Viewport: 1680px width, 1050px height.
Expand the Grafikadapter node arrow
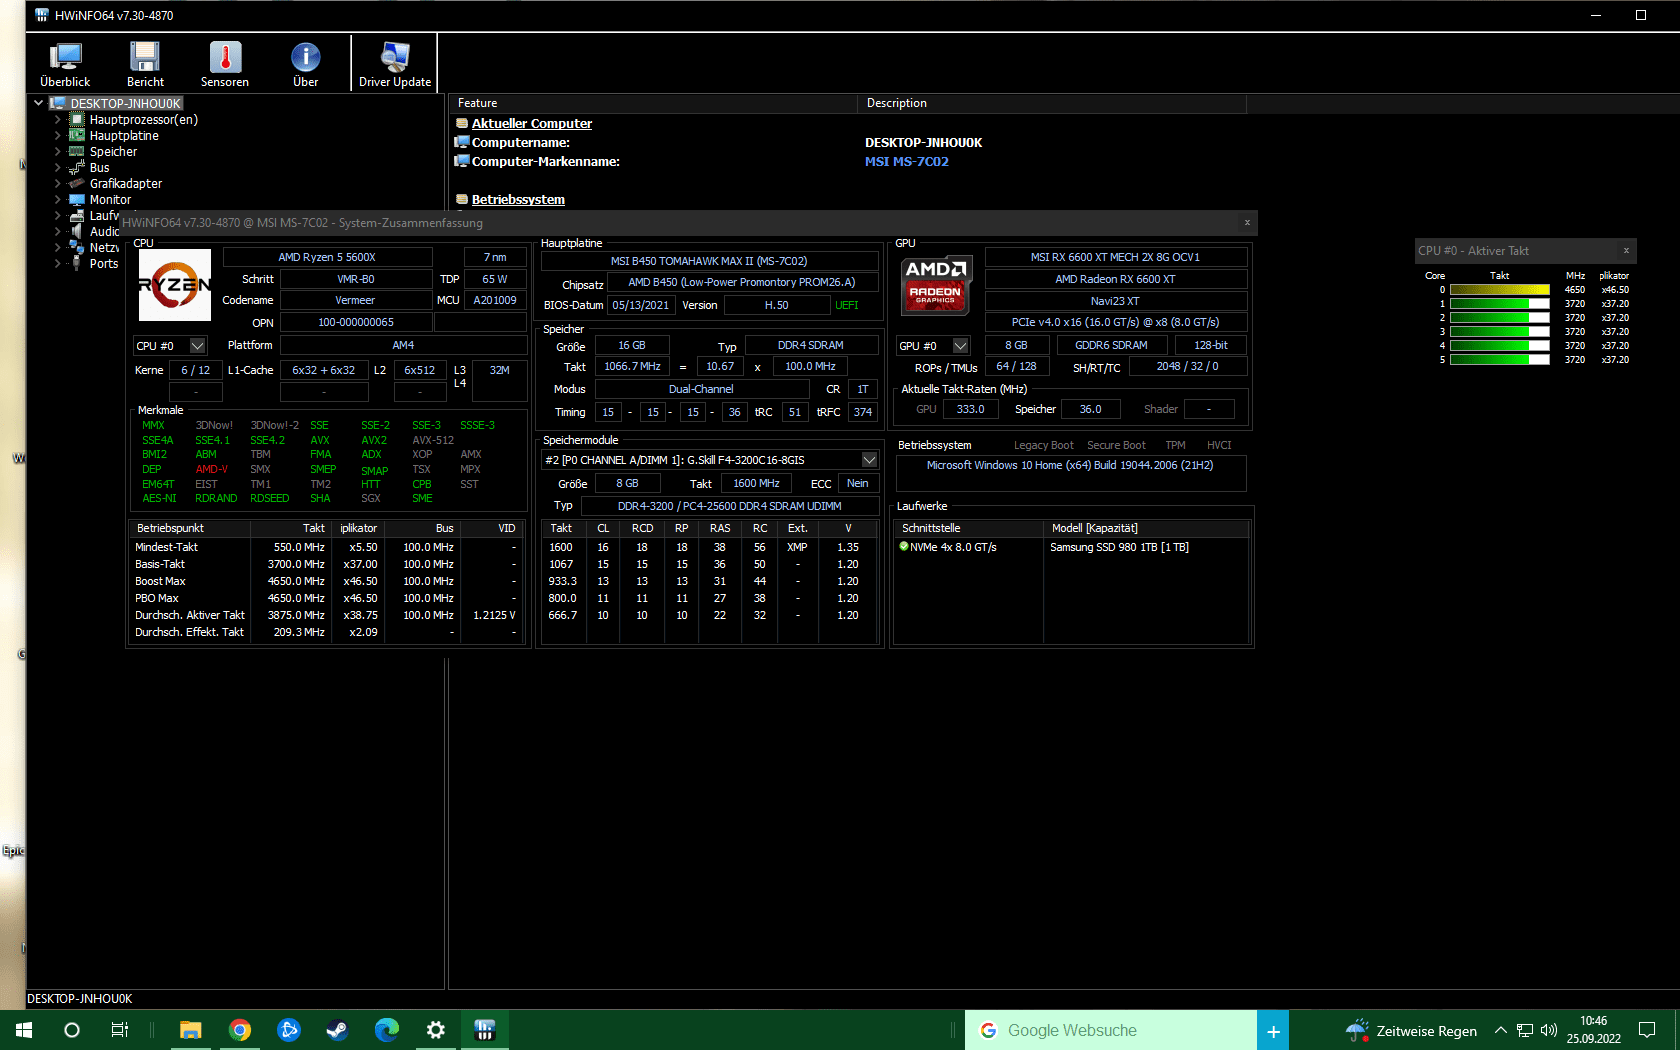tap(57, 184)
